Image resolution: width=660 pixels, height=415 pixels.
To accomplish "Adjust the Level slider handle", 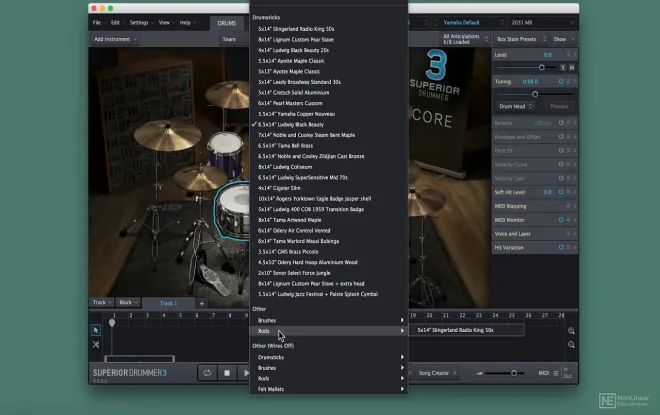I will (542, 67).
